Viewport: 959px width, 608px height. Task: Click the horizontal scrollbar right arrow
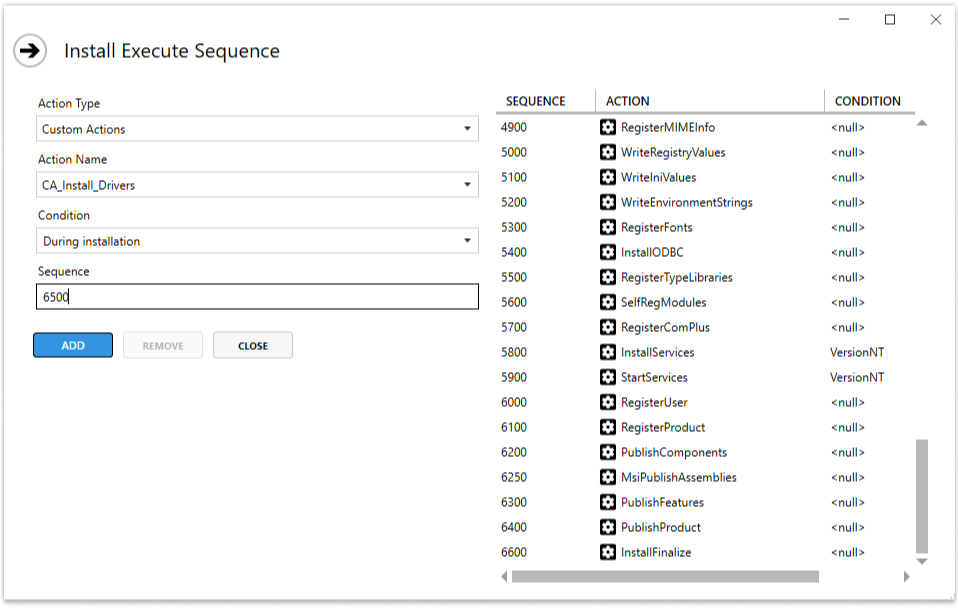tap(906, 576)
